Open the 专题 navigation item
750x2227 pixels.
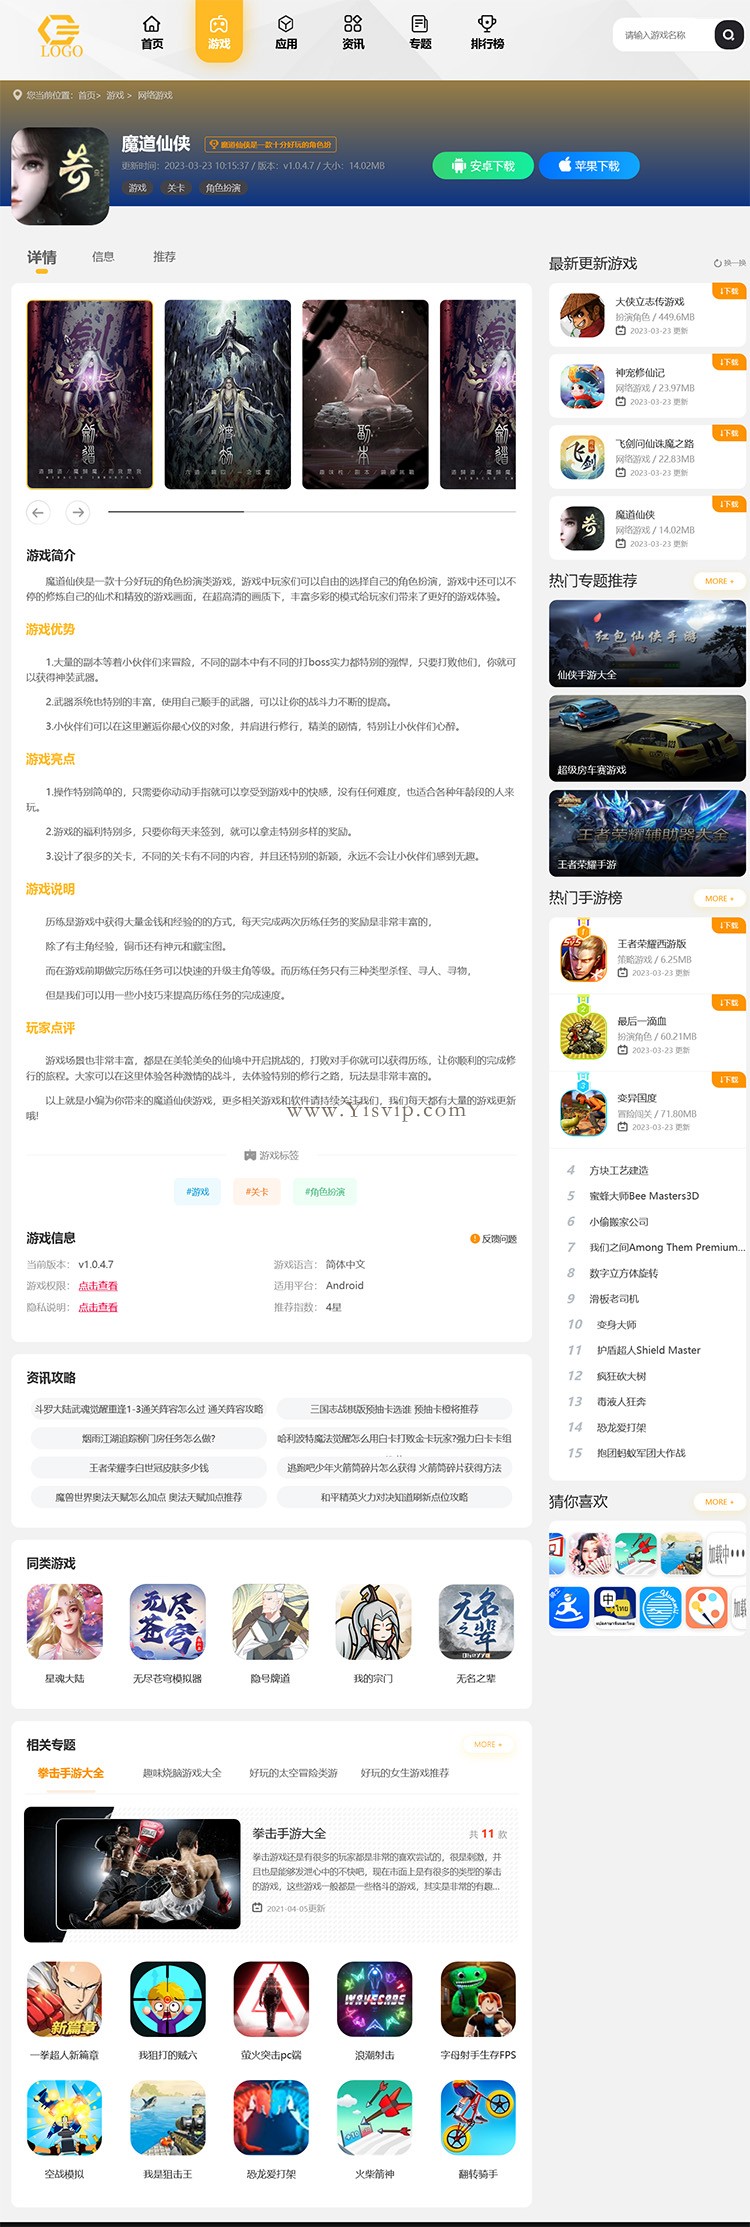pos(420,33)
